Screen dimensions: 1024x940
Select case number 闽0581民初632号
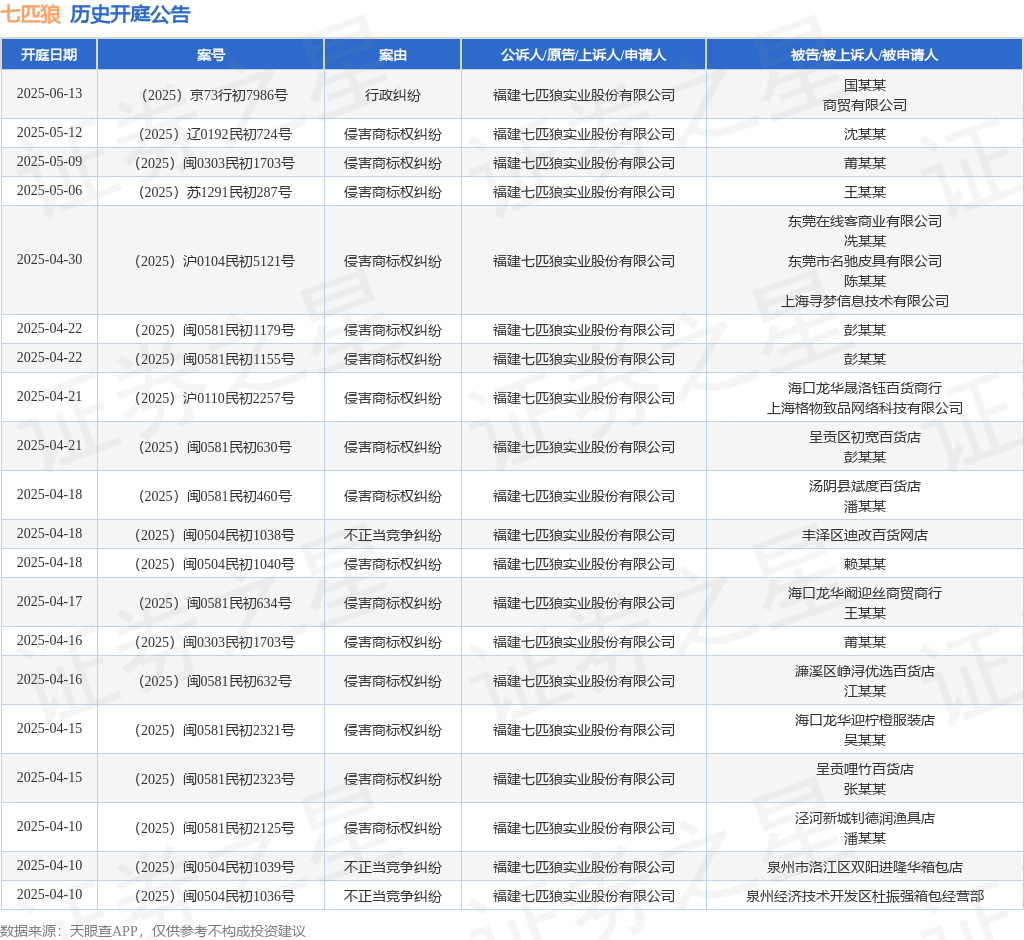214,681
